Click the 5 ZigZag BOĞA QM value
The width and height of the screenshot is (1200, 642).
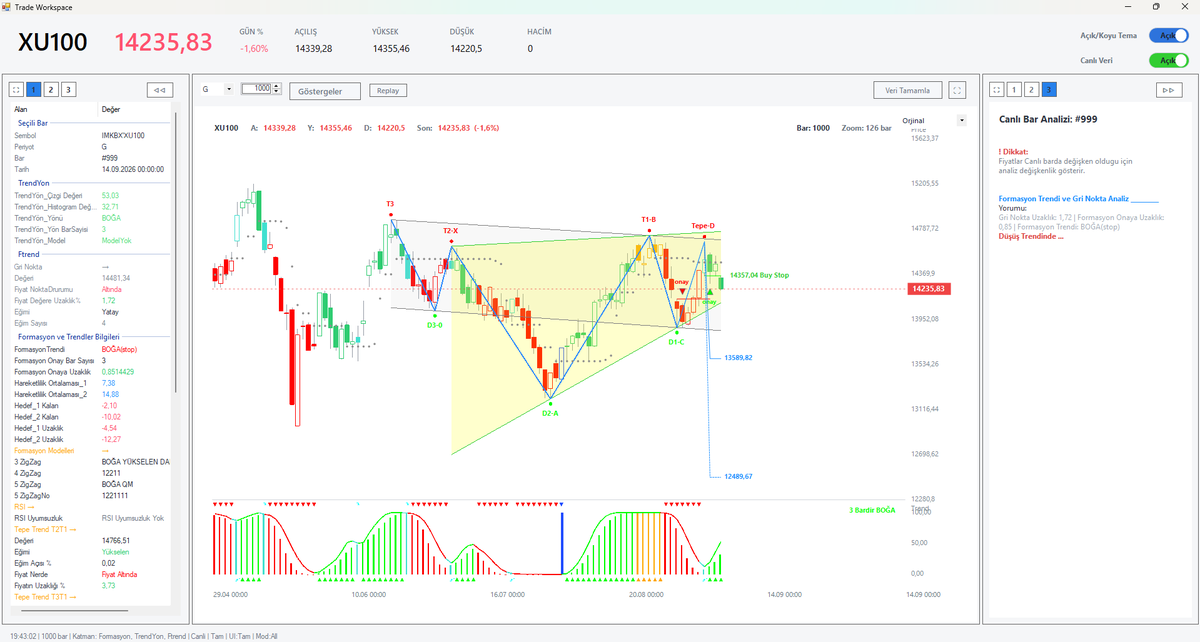coord(118,484)
